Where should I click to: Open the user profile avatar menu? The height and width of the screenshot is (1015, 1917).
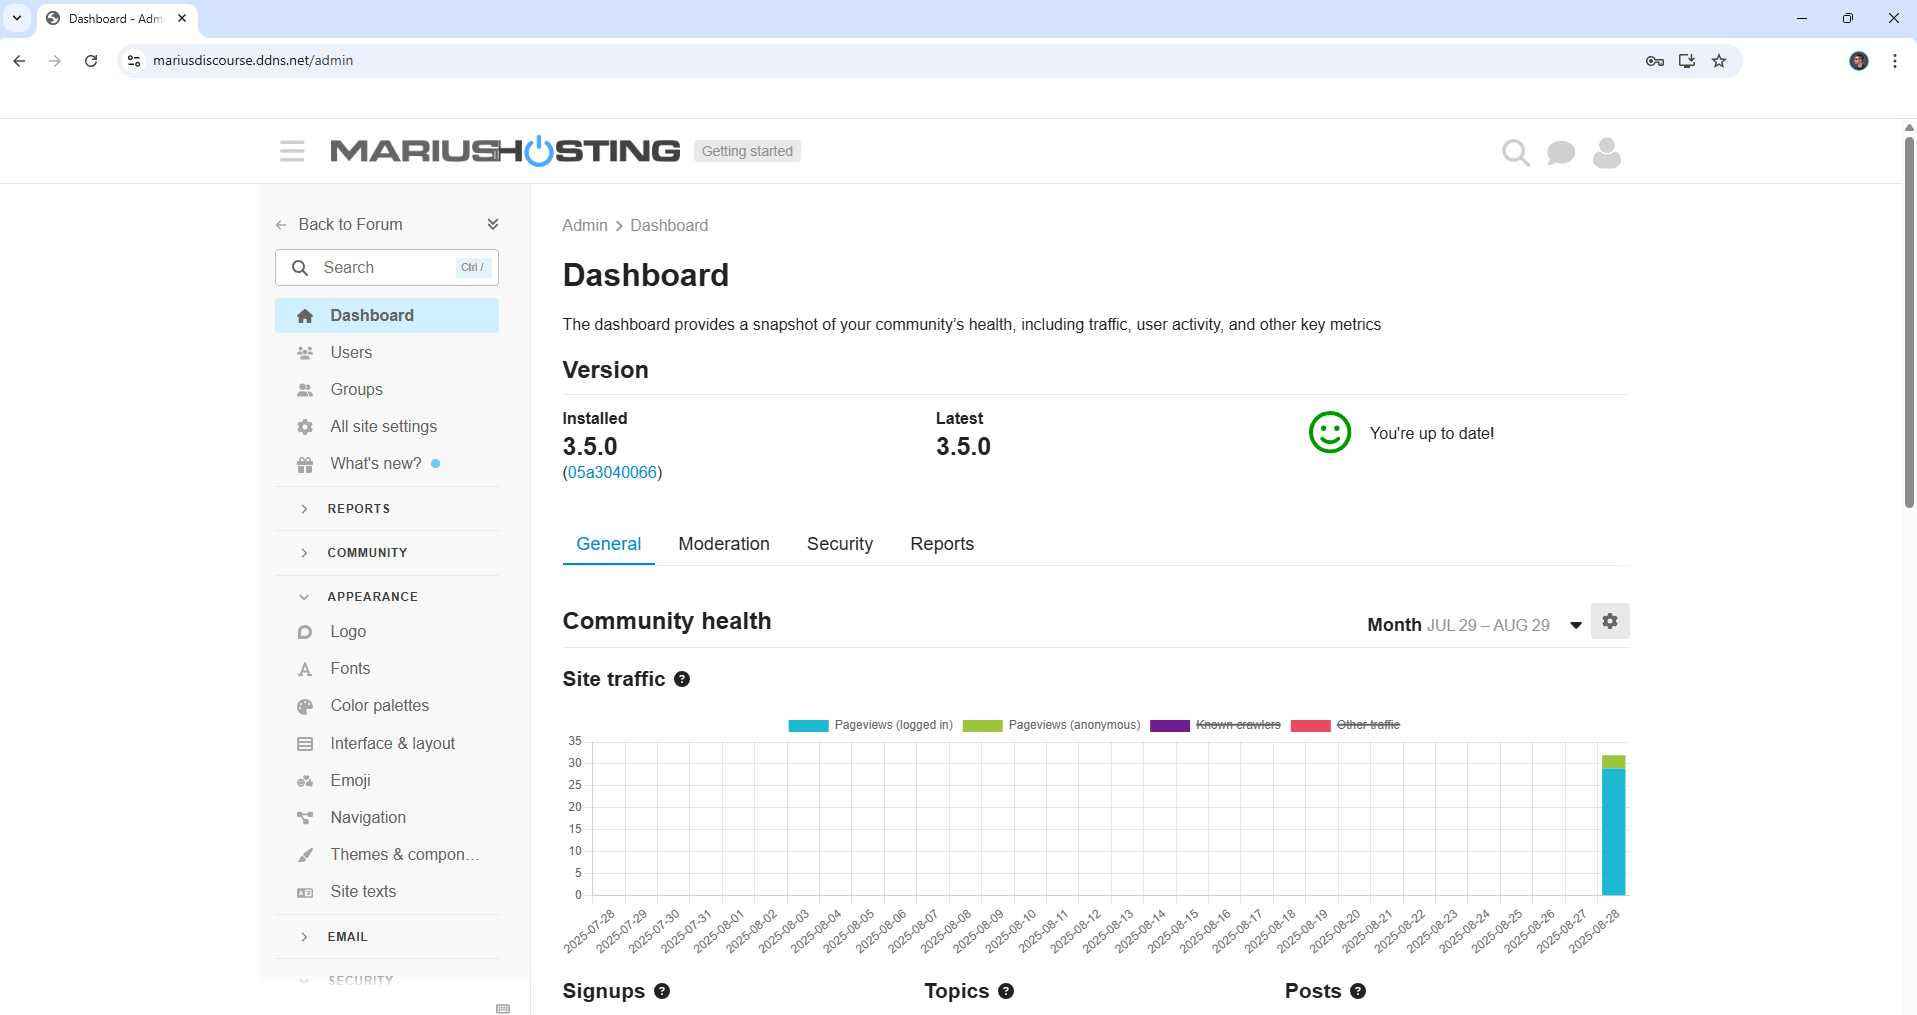1606,152
